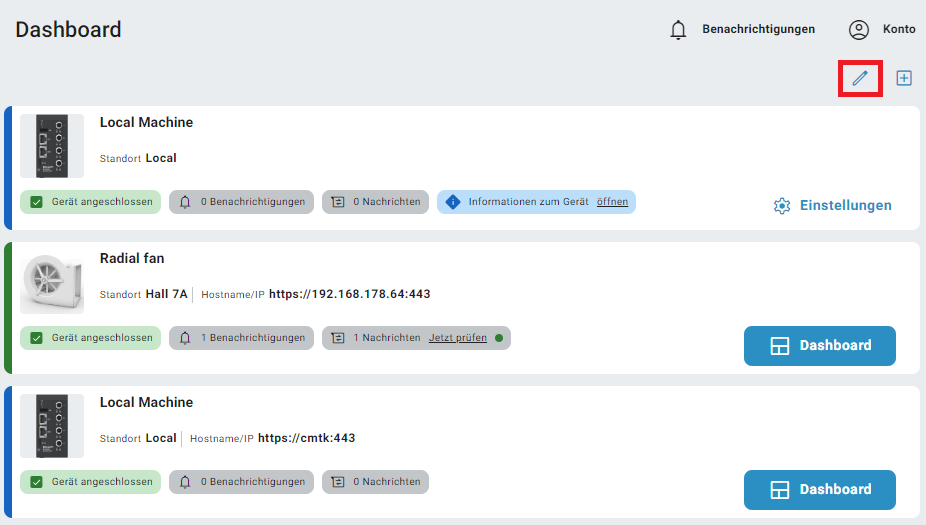Screen dimensions: 926x525
Task: Click the Radial fan thumbnail image
Action: coord(52,282)
